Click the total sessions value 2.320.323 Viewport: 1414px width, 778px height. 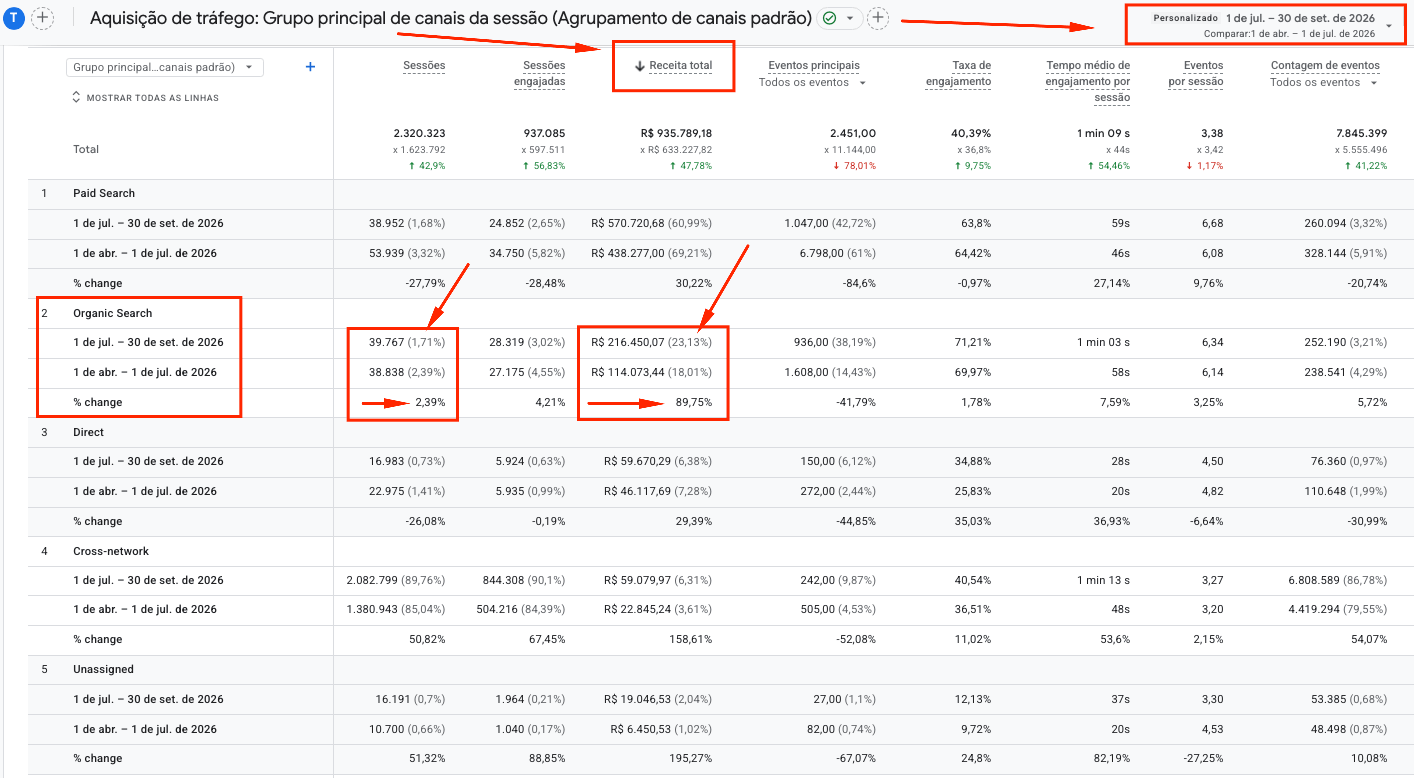click(419, 133)
